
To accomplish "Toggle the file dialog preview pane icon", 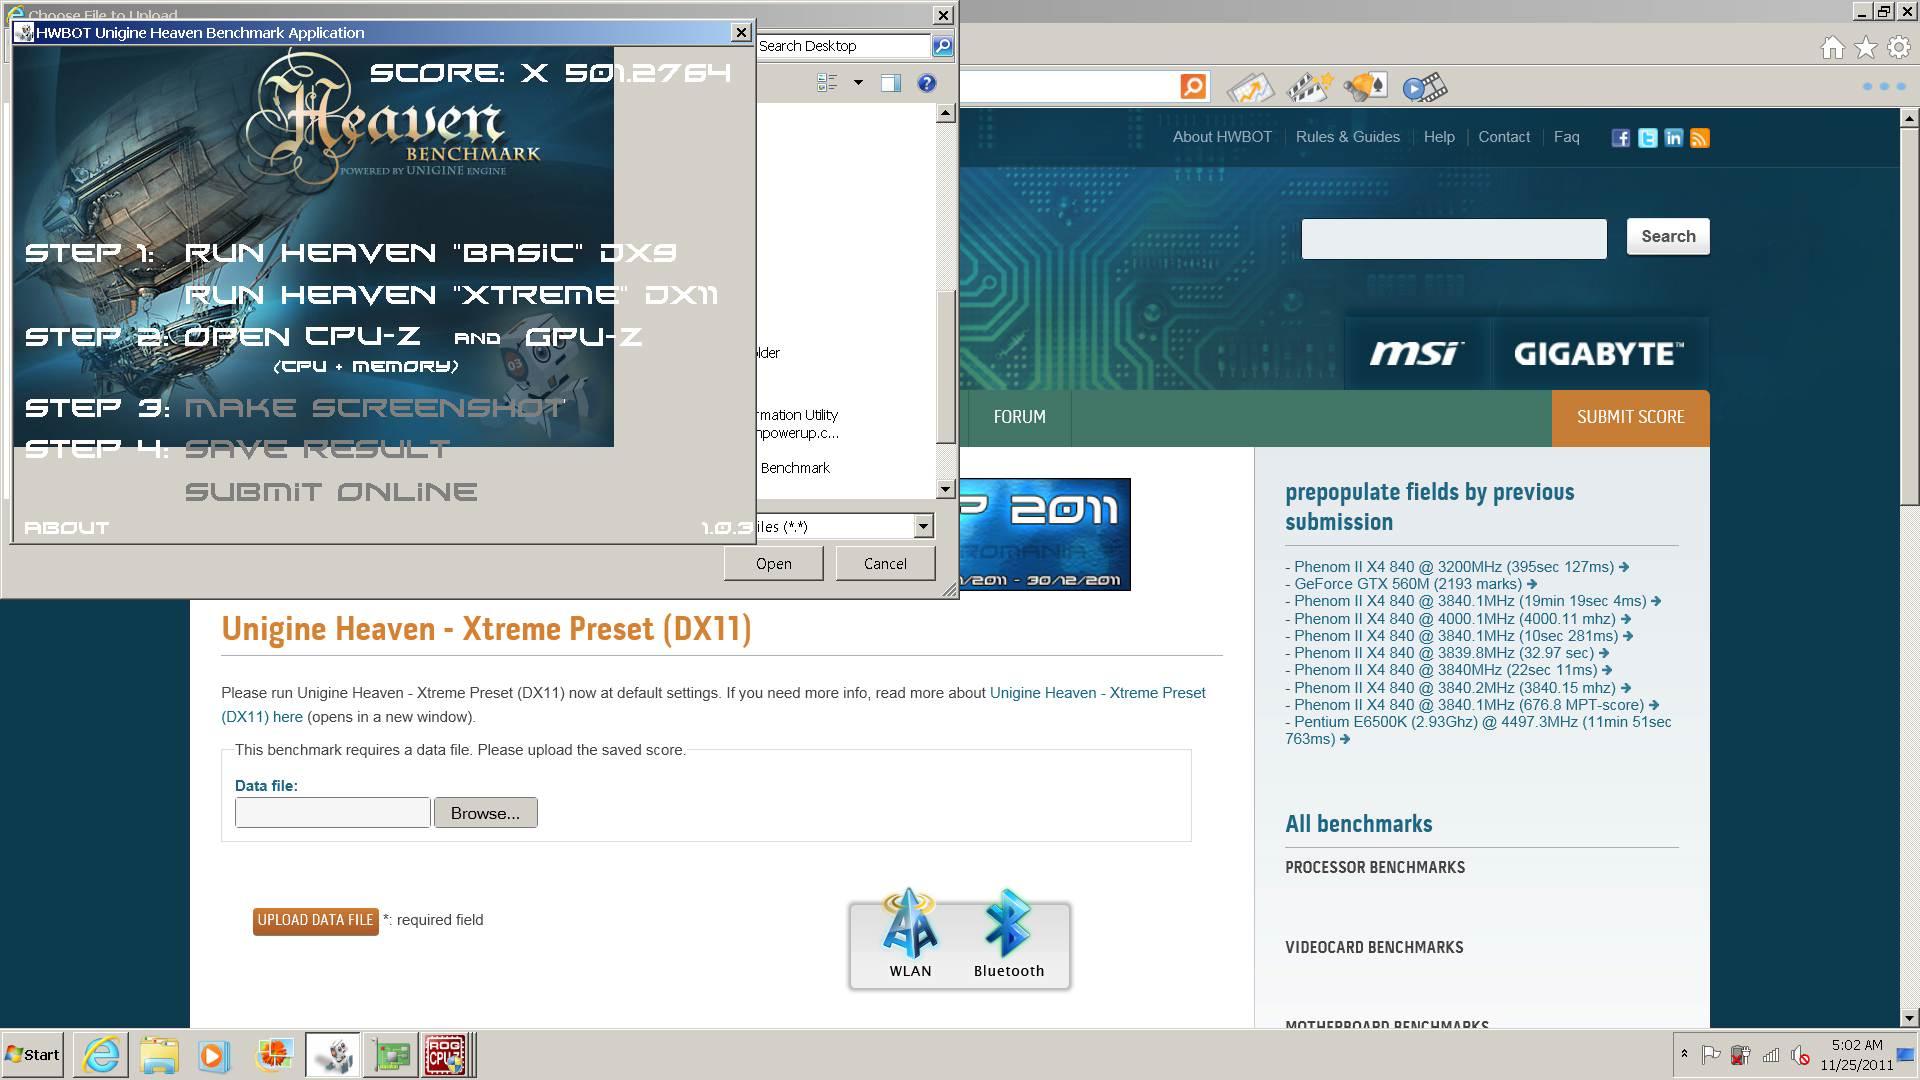I will pos(890,83).
